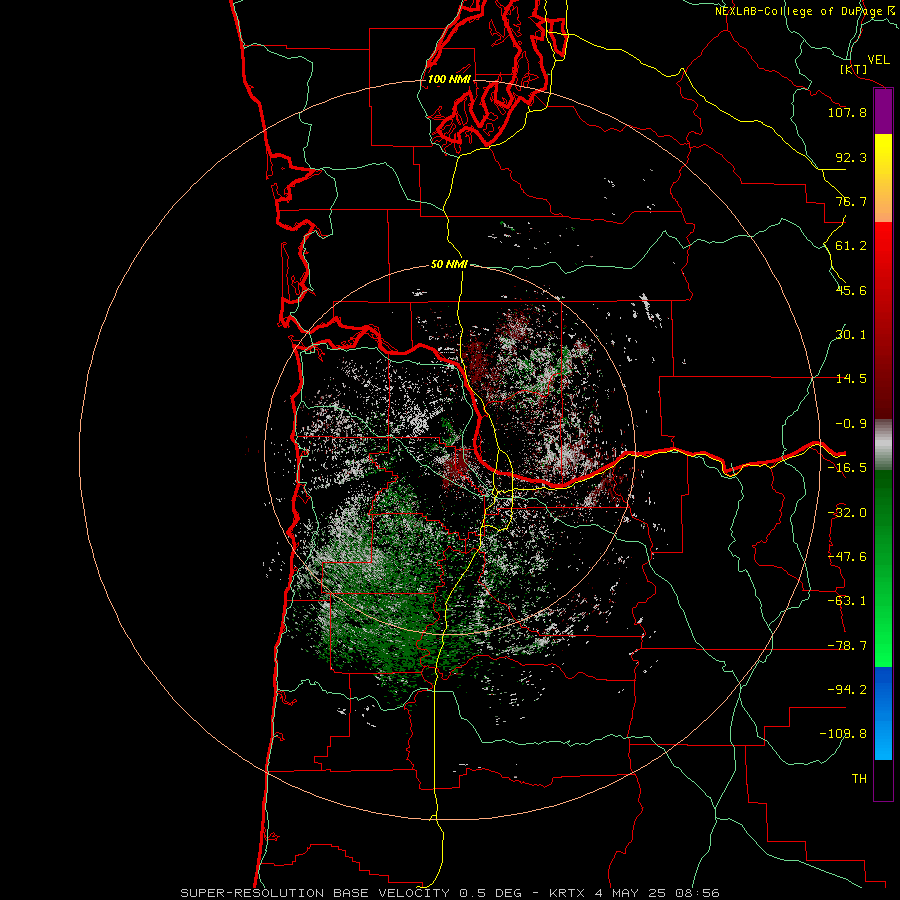The image size is (900, 900).
Task: Click the -0.9 velocity scale value
Action: [x=851, y=424]
